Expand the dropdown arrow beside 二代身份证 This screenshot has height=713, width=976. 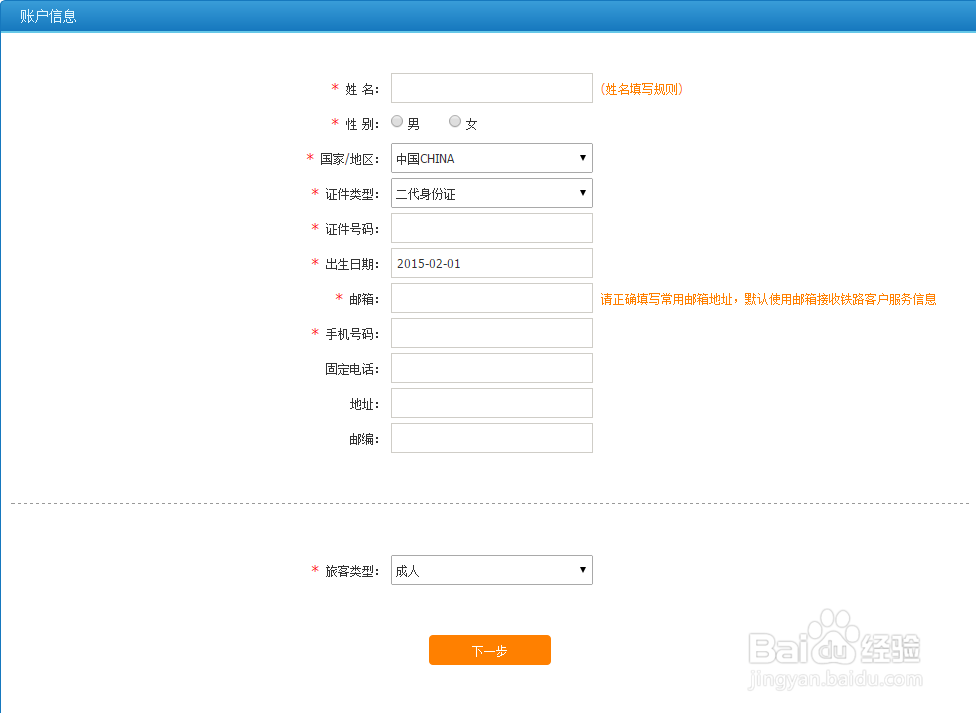click(581, 193)
